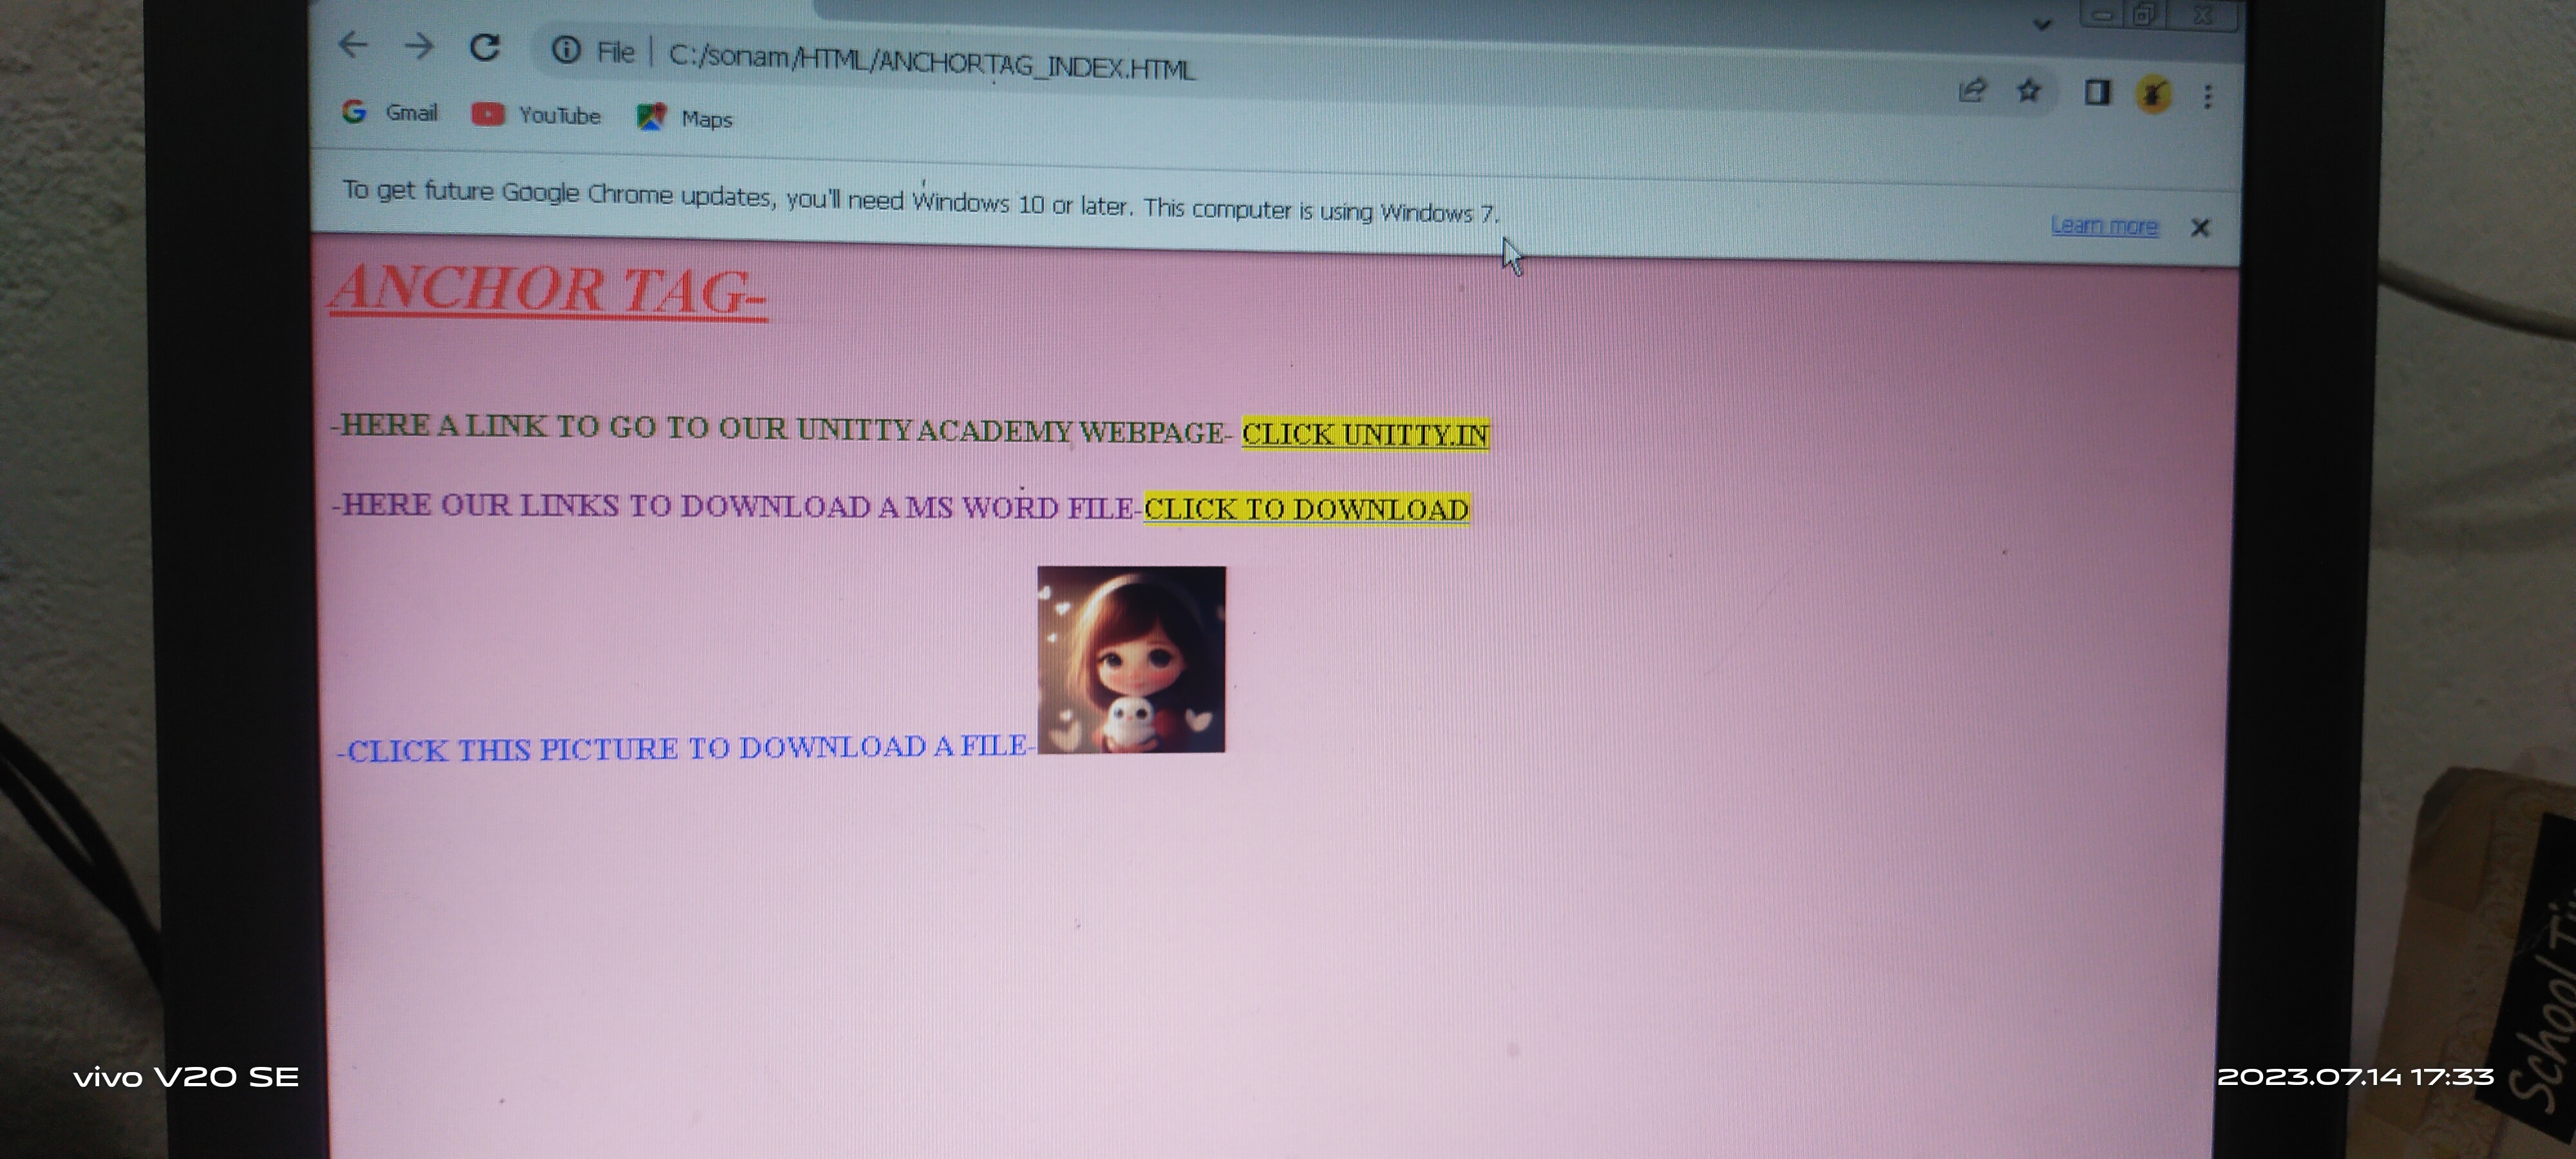Click the girl picture to download file
Screen dimensions: 2576x1159
1131,659
